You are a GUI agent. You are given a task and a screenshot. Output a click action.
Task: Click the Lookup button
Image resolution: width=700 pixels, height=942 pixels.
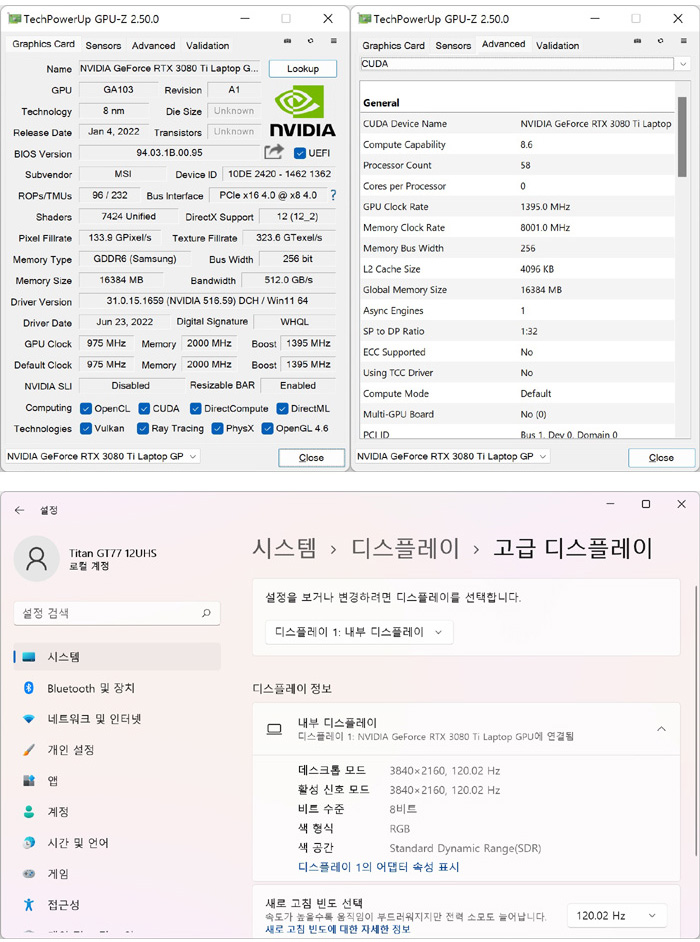303,68
